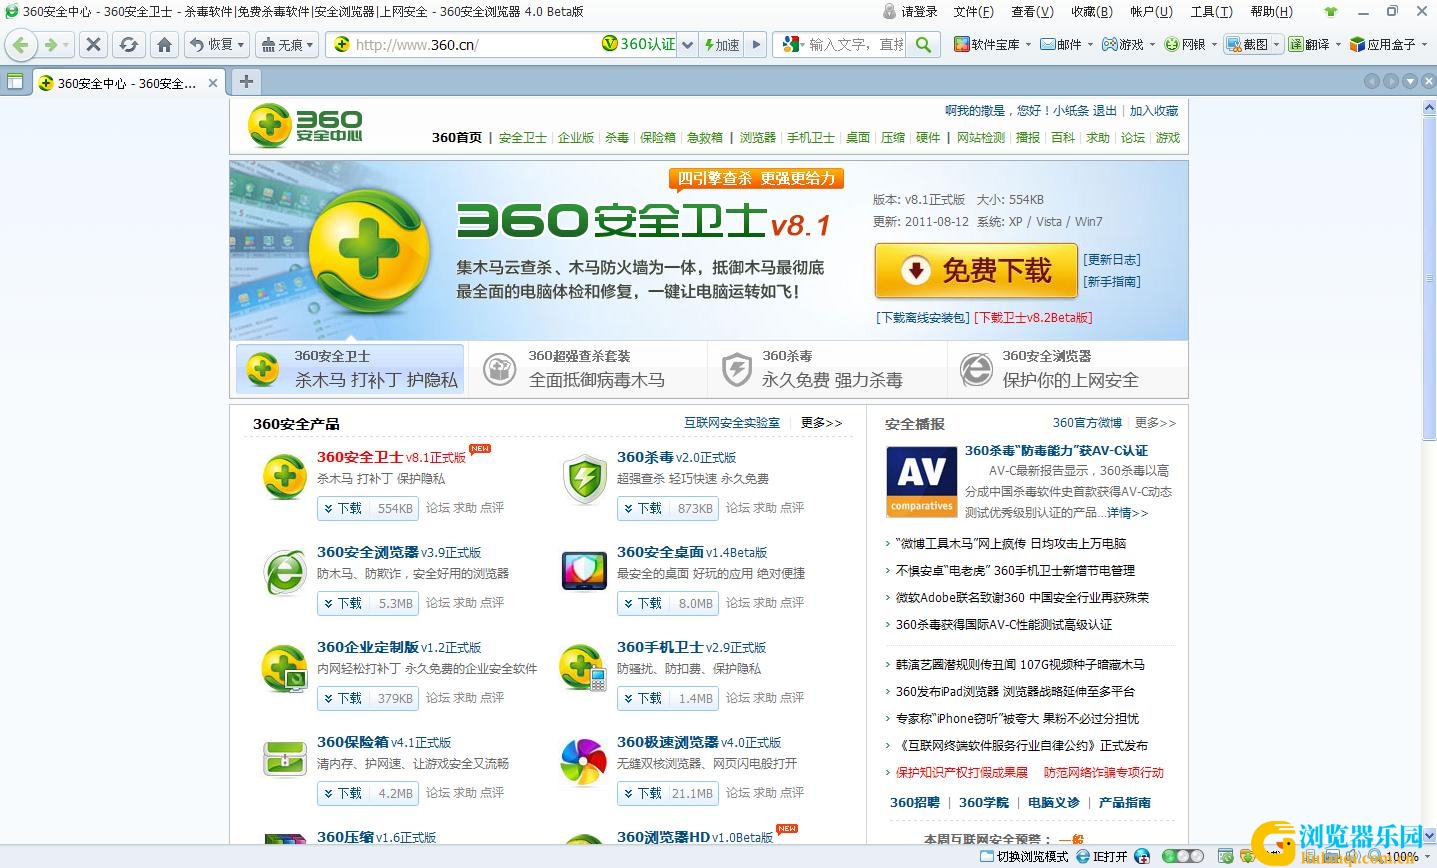Click the green magnifier search button

(x=924, y=45)
